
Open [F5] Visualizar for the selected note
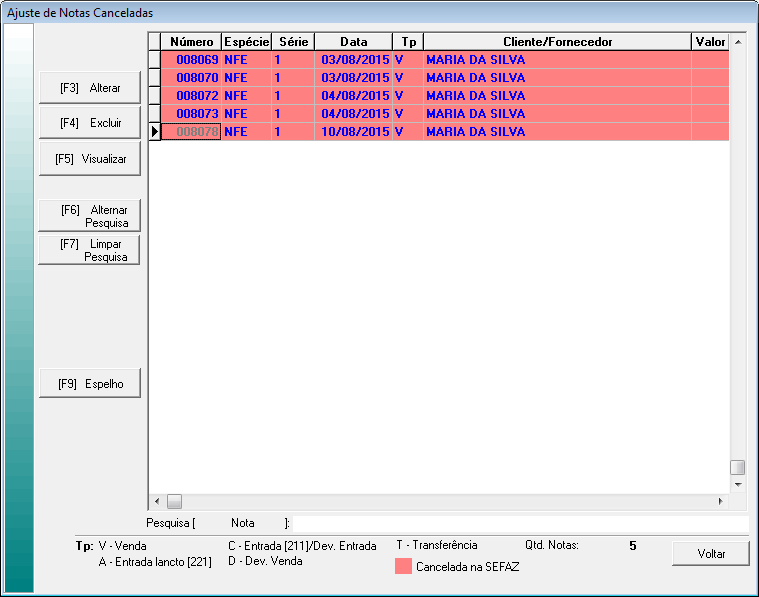(89, 159)
